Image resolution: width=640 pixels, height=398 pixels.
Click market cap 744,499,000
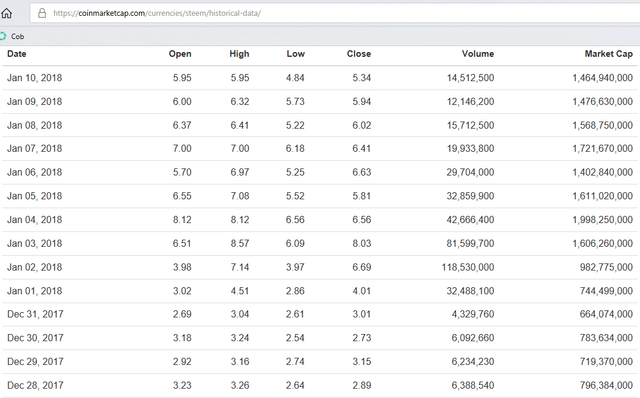tap(606, 291)
